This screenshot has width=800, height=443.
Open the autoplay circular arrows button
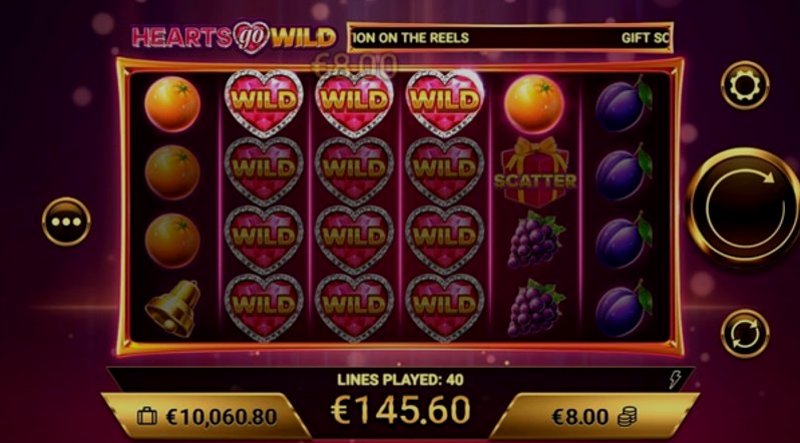(x=745, y=333)
